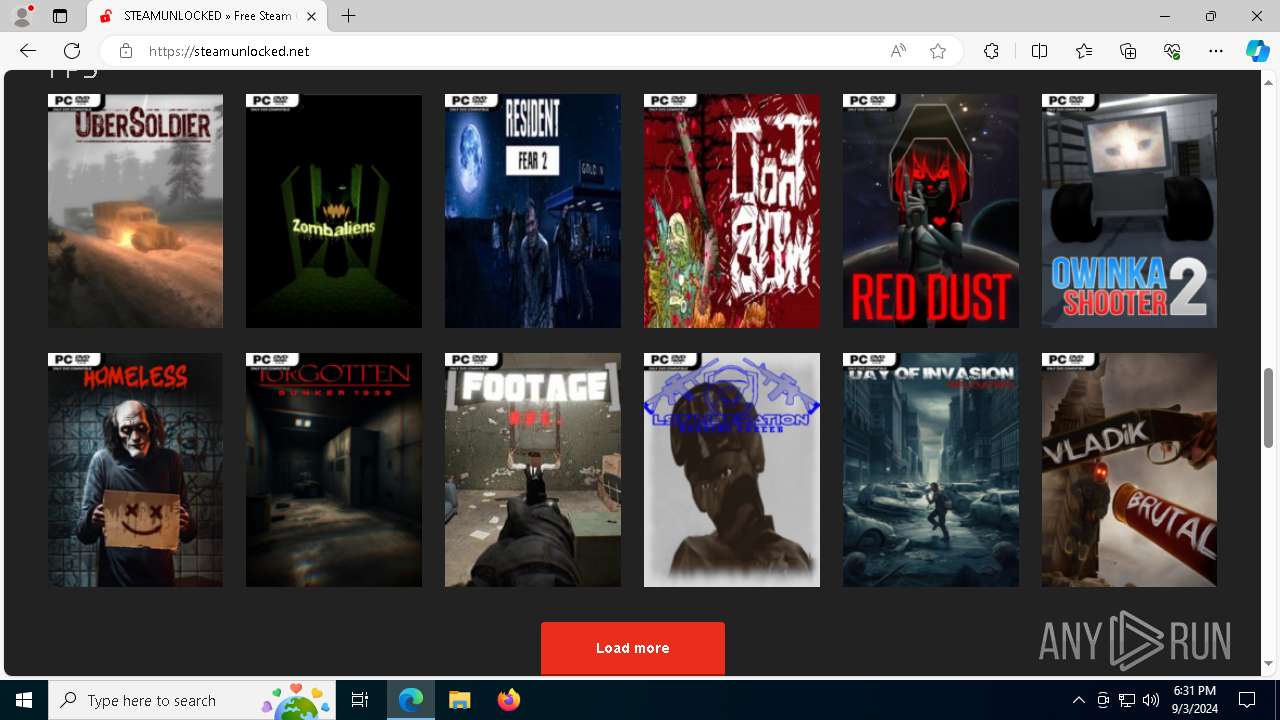
Task: Open the Day of Invasion game cover
Action: [x=931, y=470]
